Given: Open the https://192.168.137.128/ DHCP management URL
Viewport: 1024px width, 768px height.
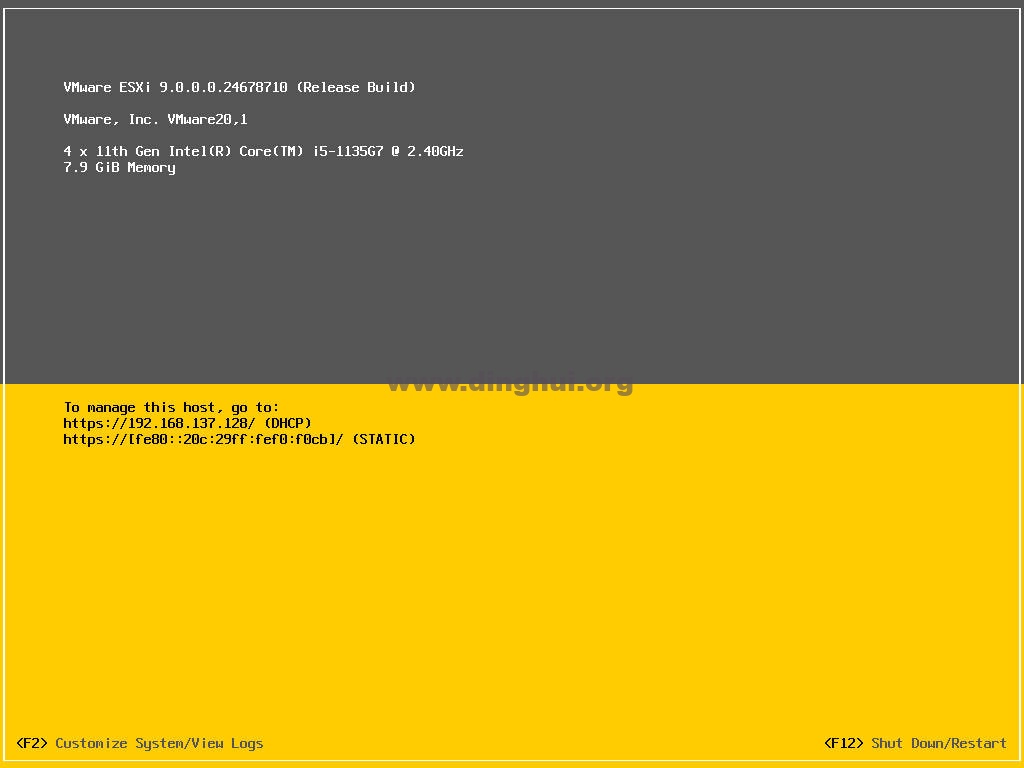Looking at the screenshot, I should click(x=187, y=423).
